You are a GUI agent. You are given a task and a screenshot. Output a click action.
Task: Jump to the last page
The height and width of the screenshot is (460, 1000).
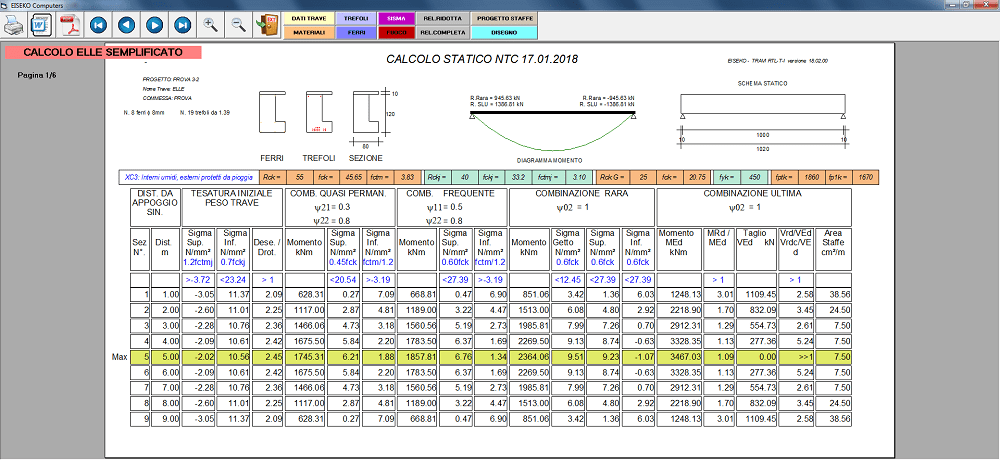[182, 25]
